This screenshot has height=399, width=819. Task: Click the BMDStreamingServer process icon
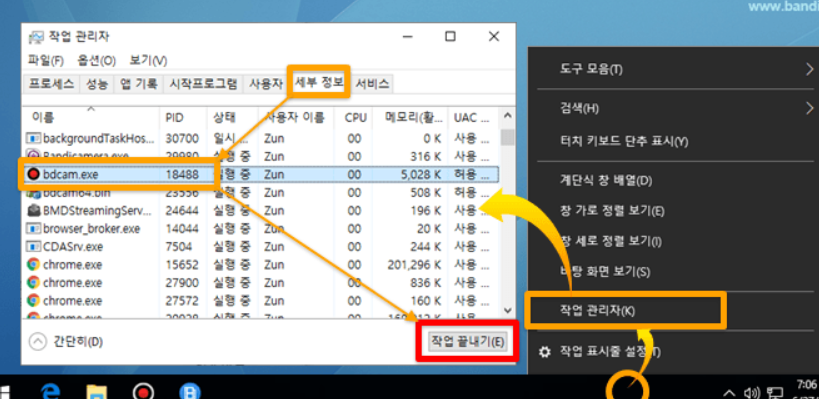[34, 210]
